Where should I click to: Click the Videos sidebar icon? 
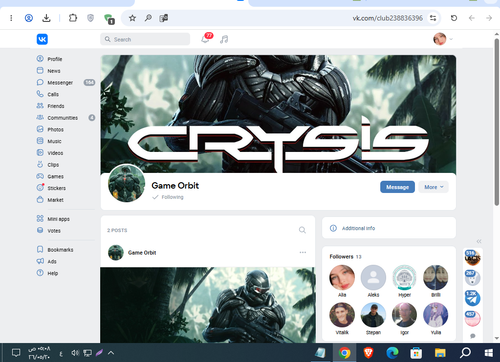(x=40, y=153)
